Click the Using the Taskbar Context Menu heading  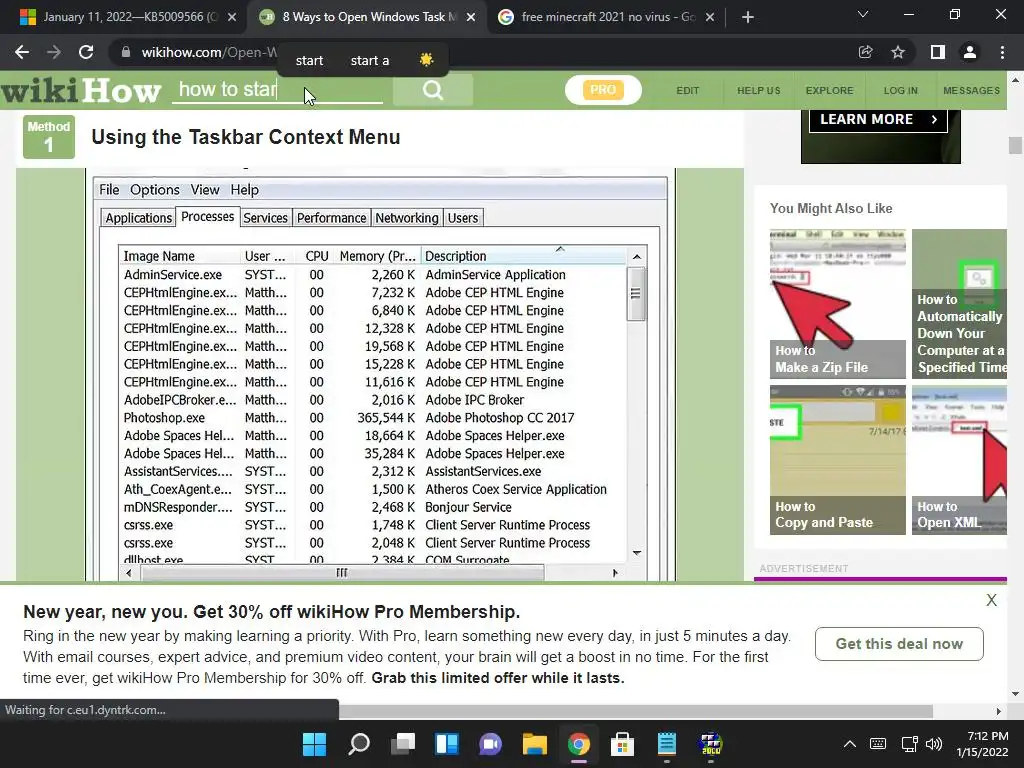246,137
